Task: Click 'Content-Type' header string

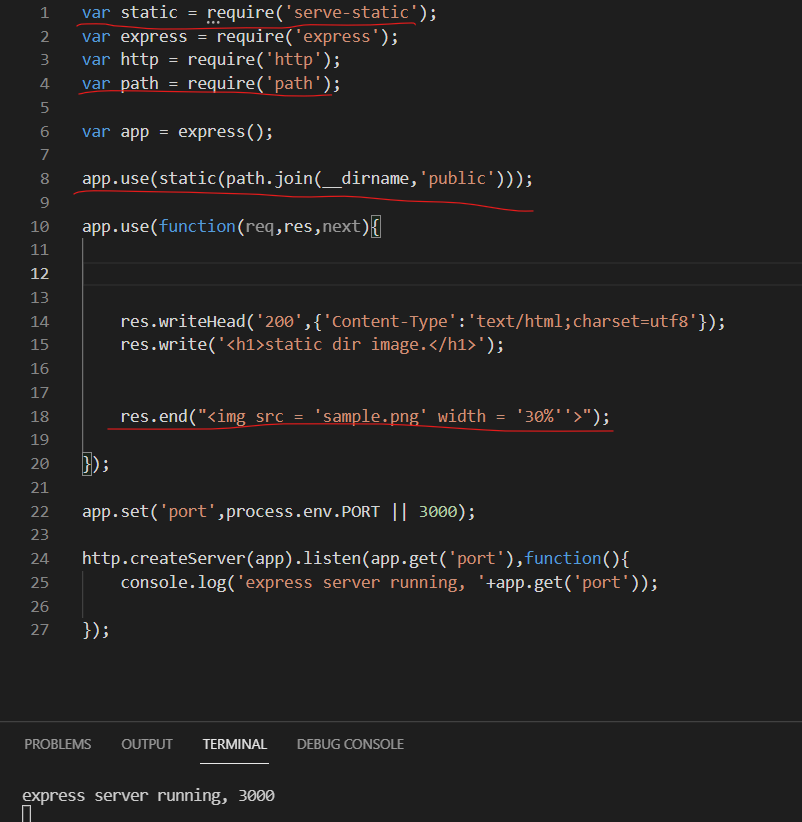Action: coord(389,321)
